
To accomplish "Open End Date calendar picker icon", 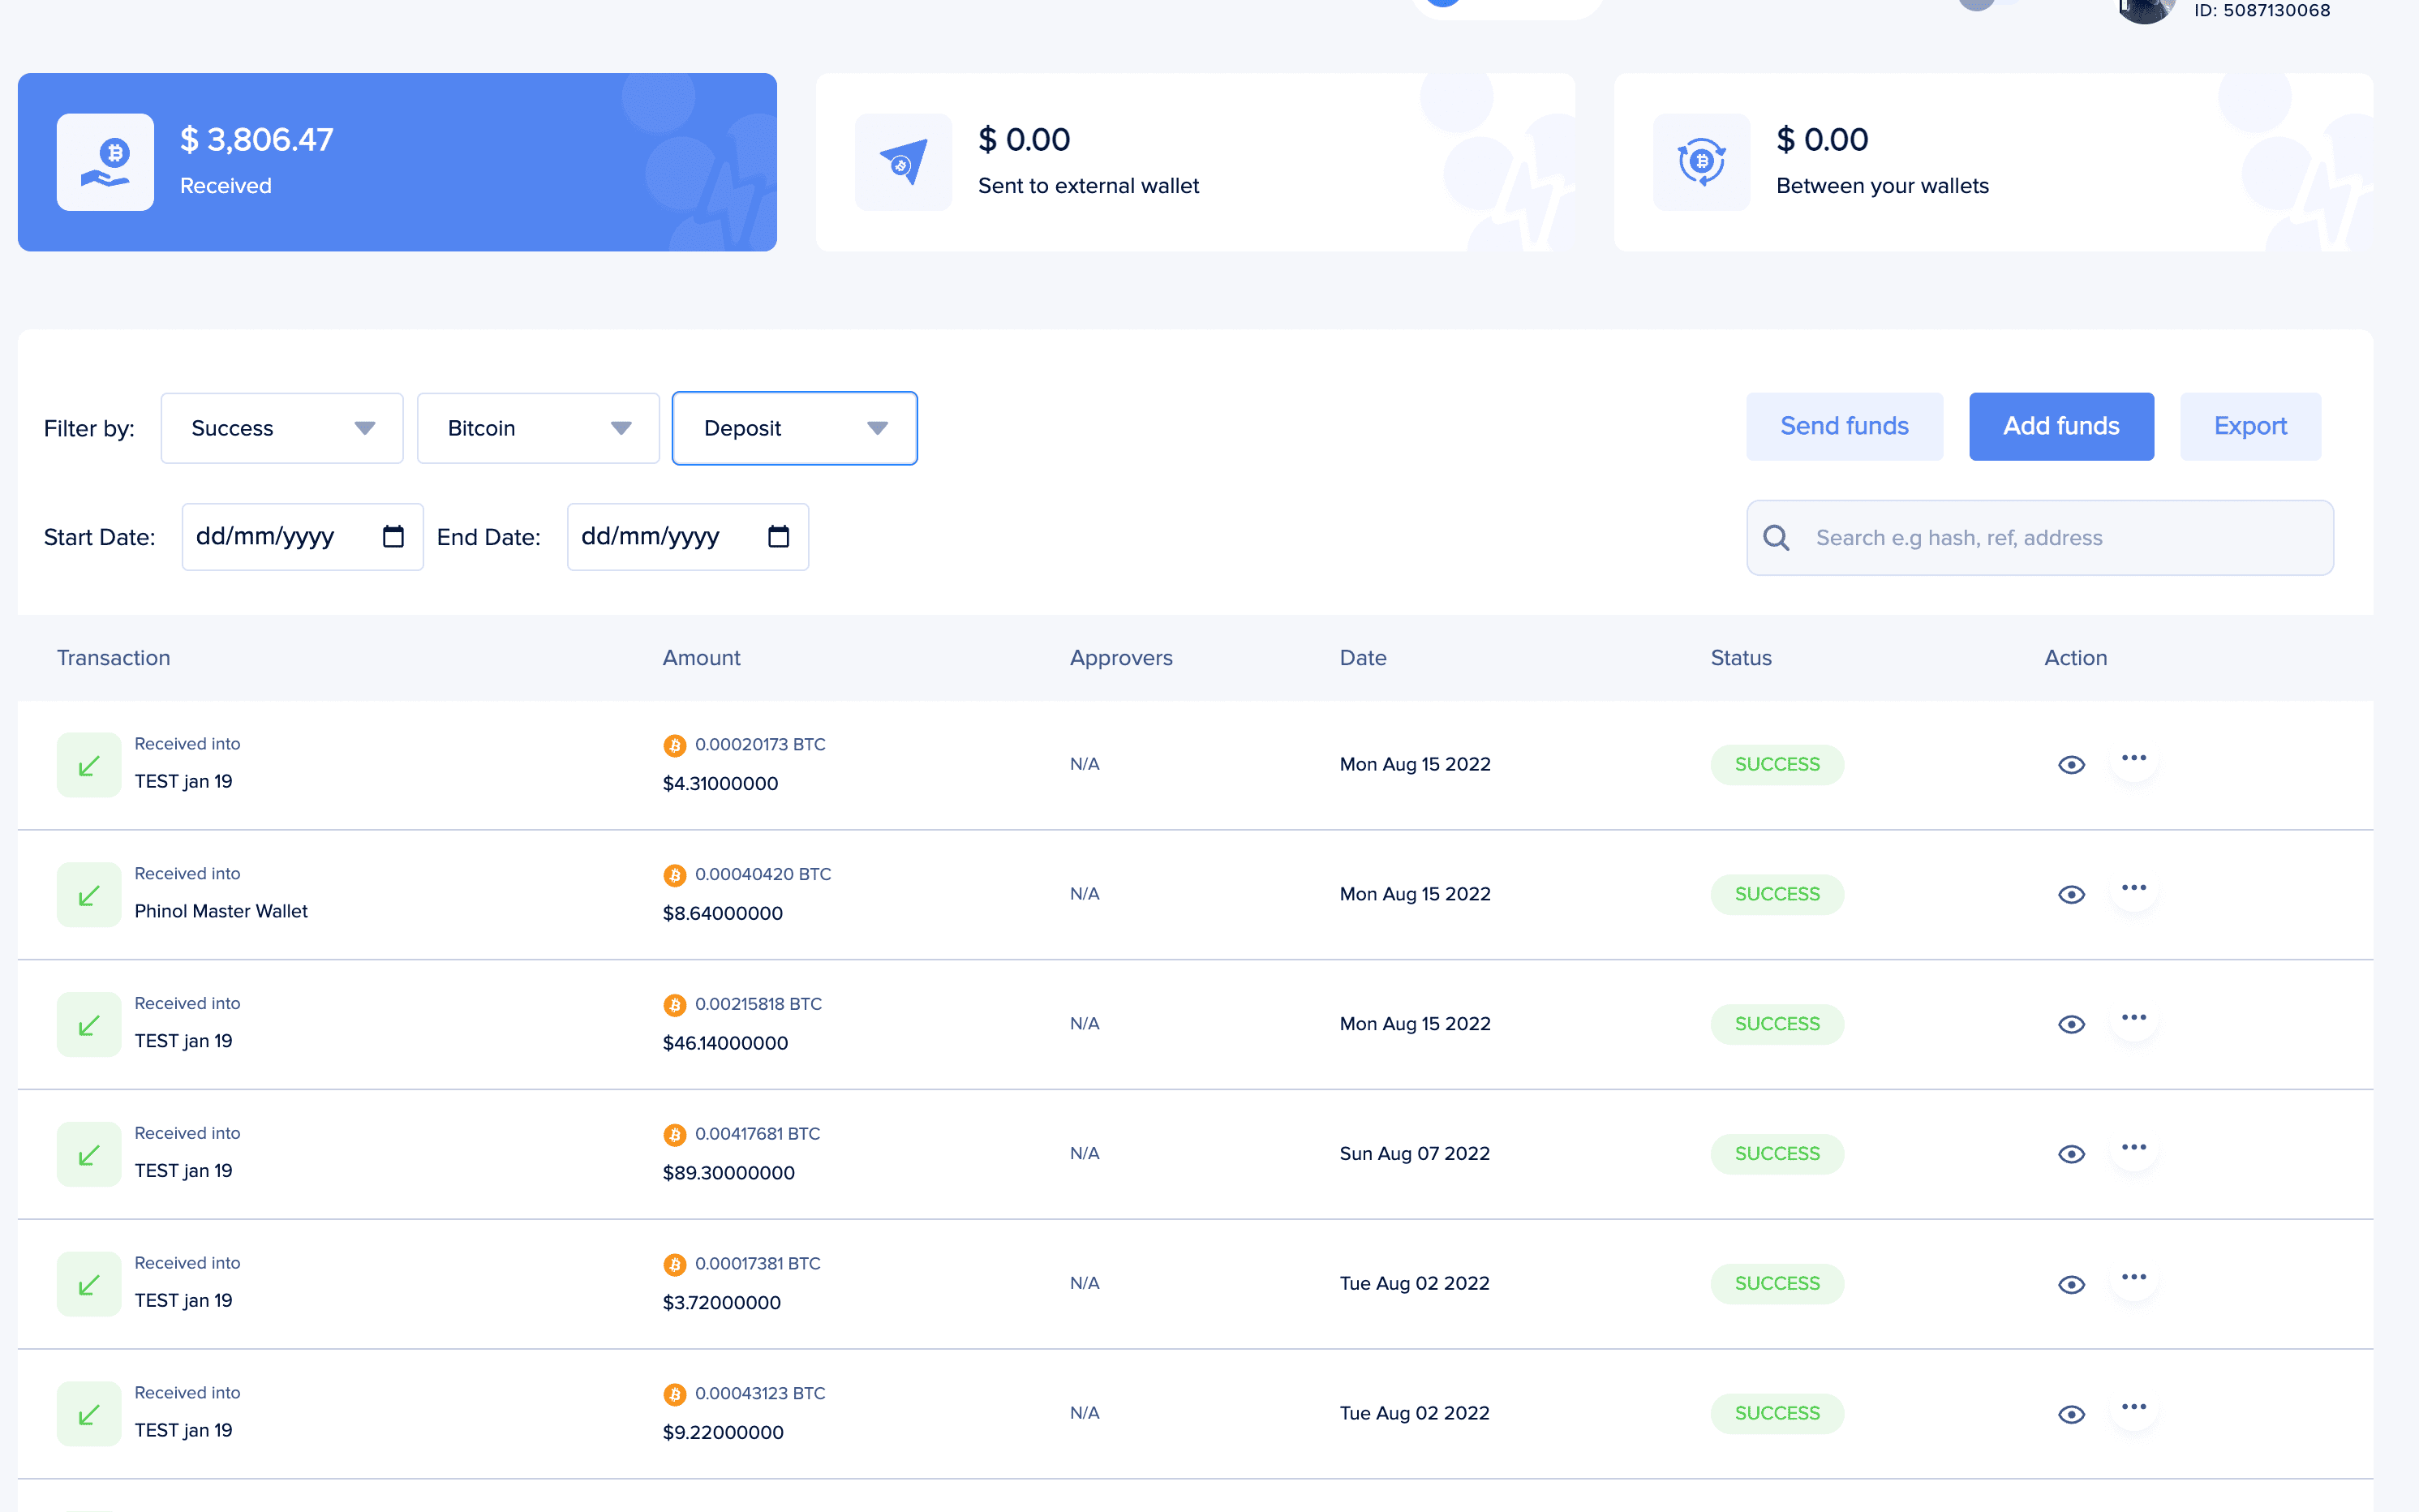I will (x=778, y=537).
